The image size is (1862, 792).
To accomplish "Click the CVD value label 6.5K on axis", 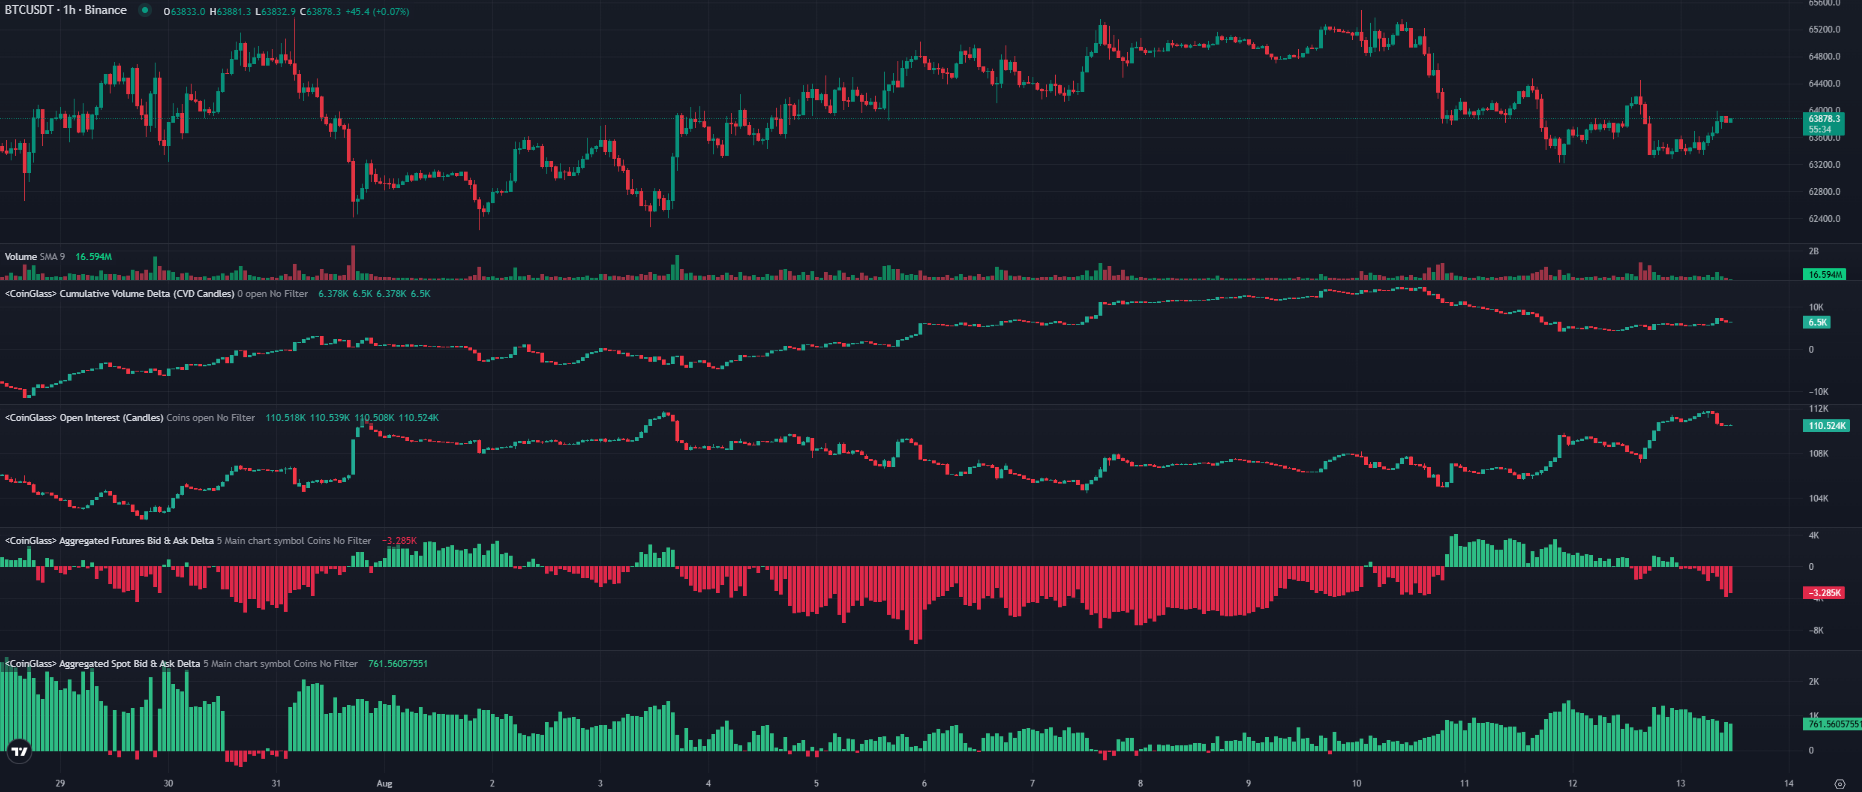I will click(x=1818, y=323).
